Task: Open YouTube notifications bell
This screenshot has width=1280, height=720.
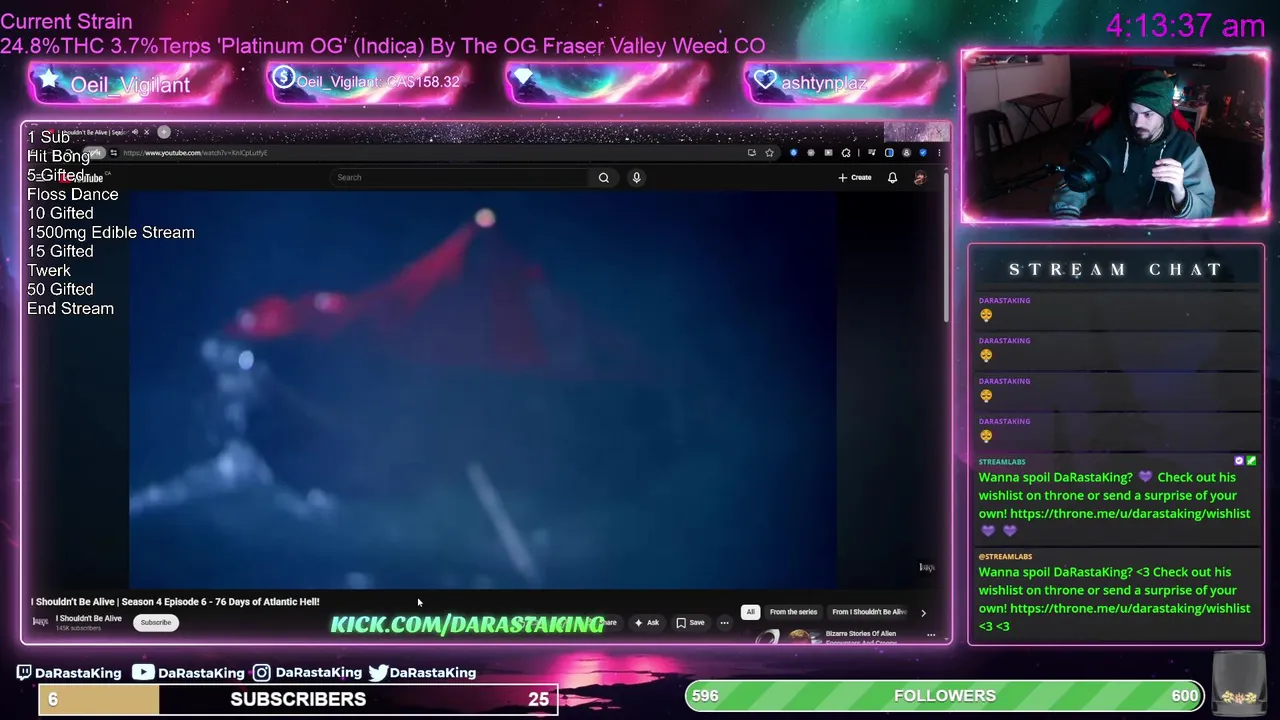Action: (892, 177)
